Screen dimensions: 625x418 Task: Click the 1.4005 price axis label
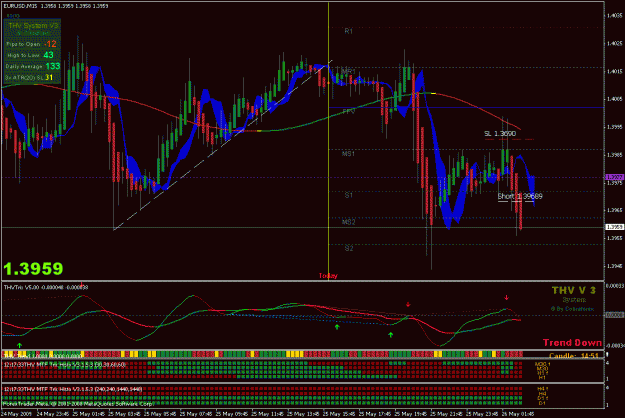point(614,99)
